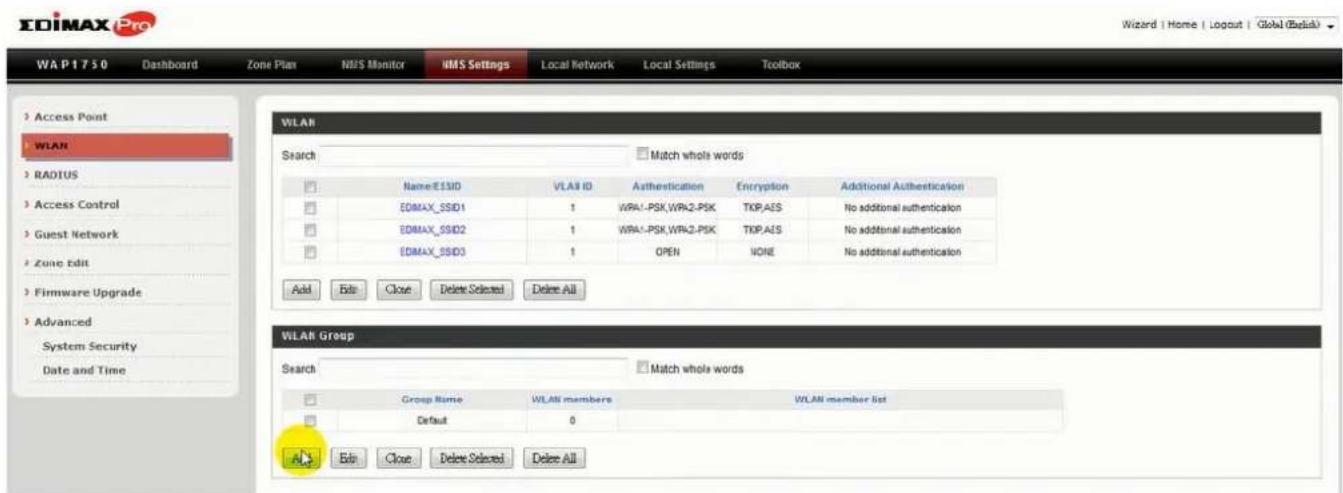Toggle select-all checkbox in WLAN Group header
Image resolution: width=1343 pixels, height=493 pixels.
(x=310, y=400)
